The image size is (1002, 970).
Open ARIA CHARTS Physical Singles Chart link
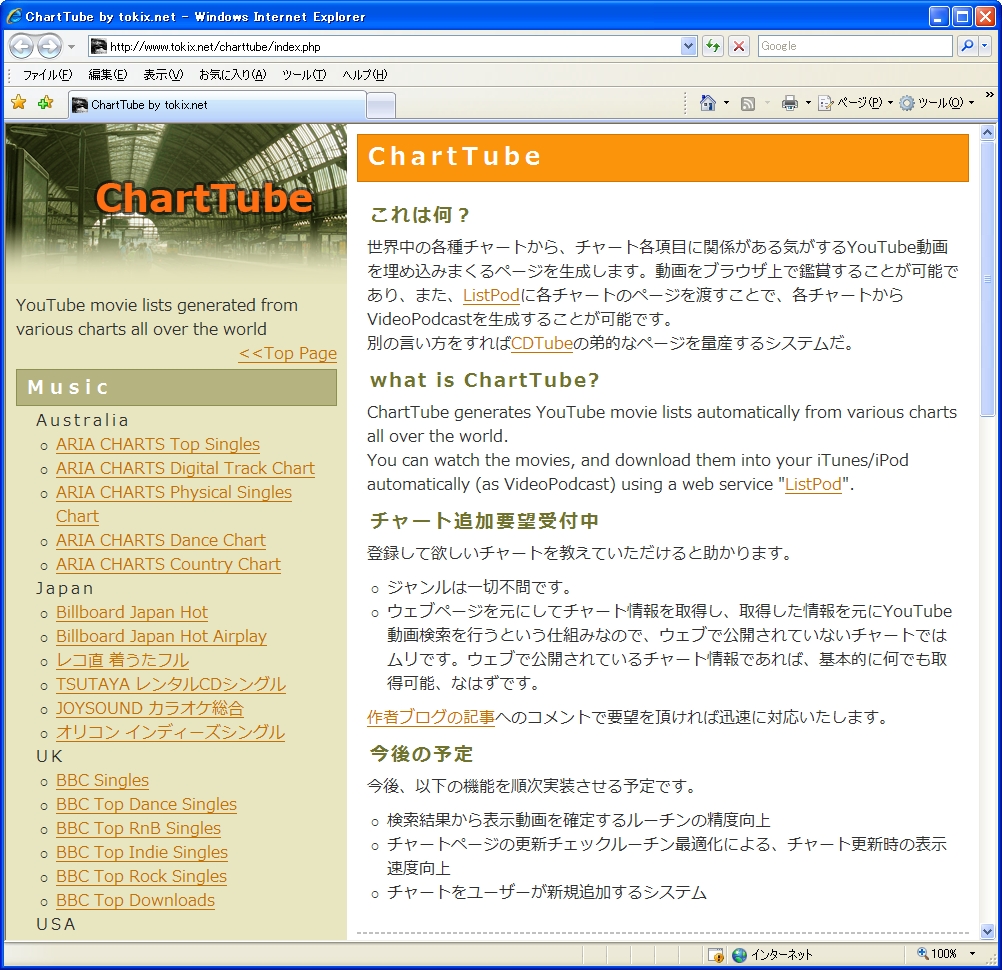pos(174,504)
